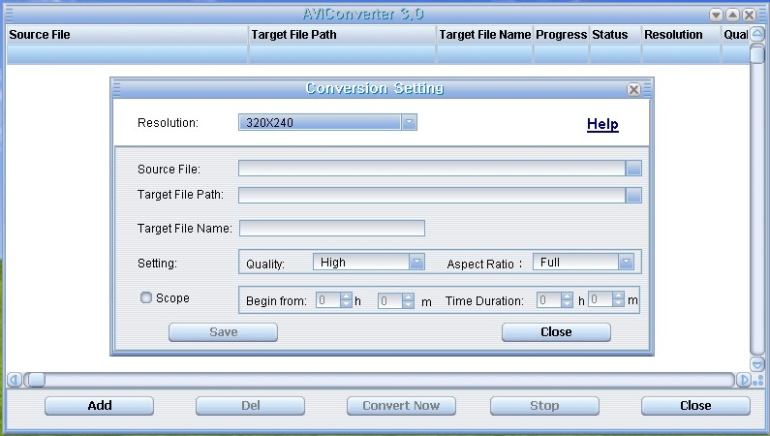This screenshot has width=770, height=436.
Task: Browse for the Source File
Action: (633, 168)
